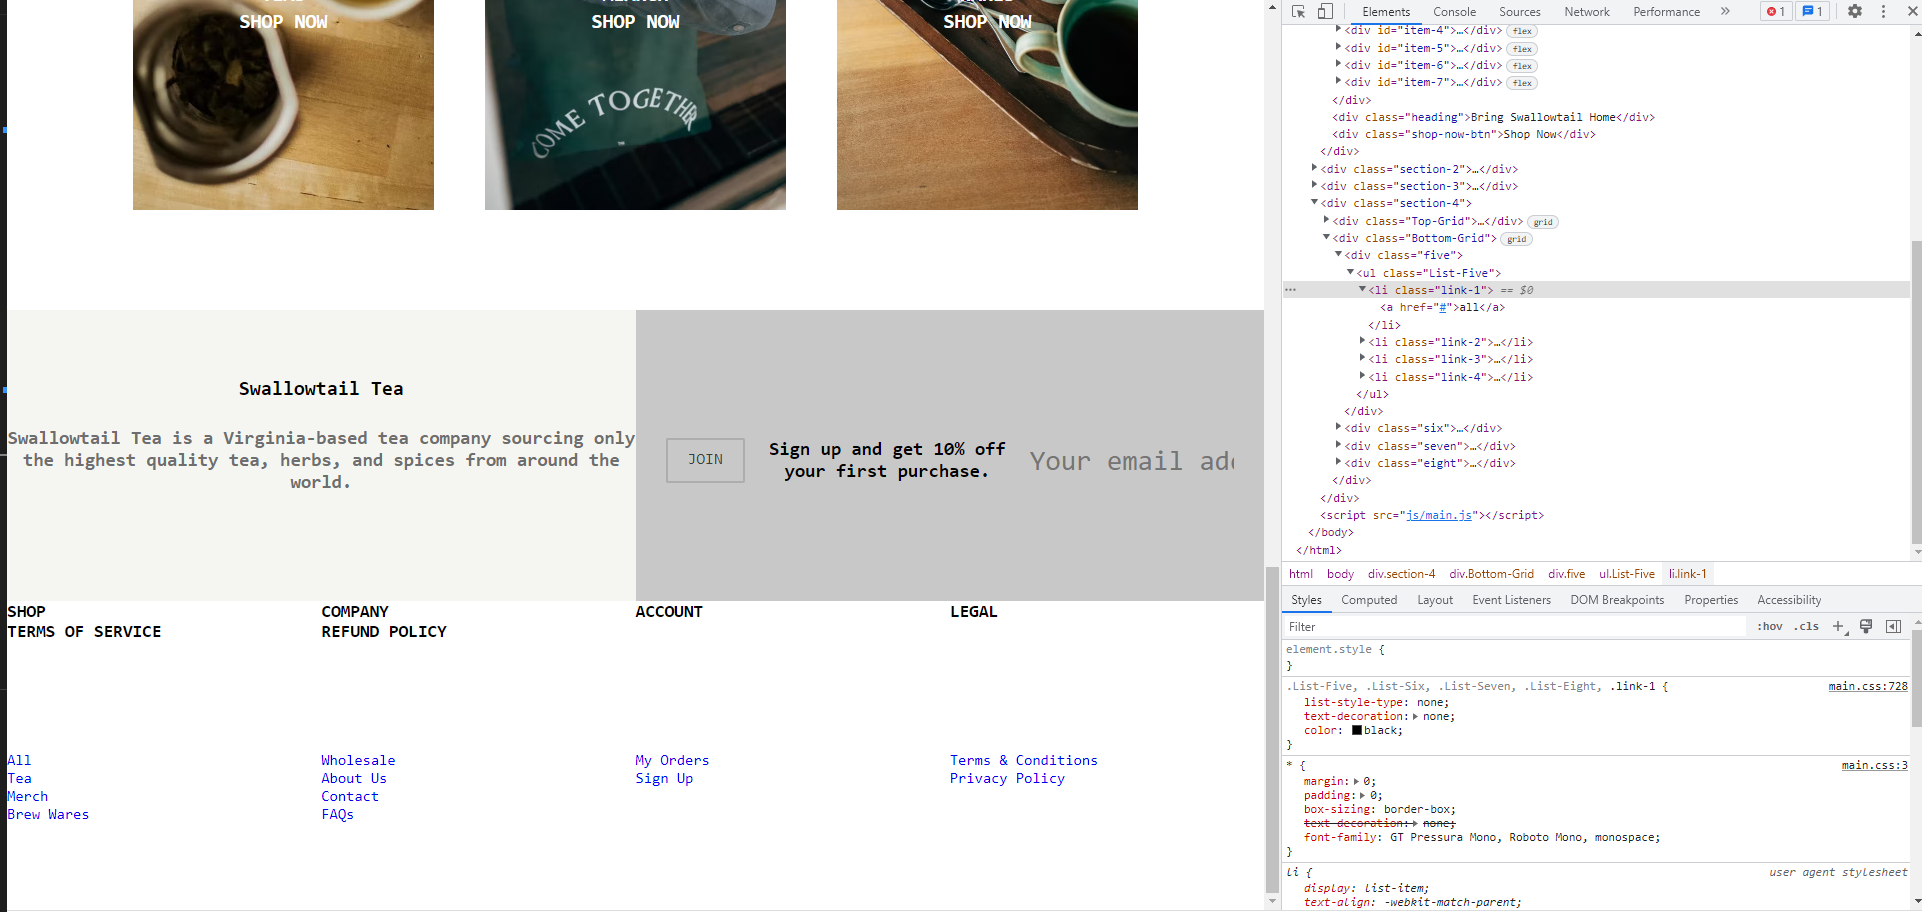Click the Privacy Policy footer link
The image size is (1922, 912).
(x=1007, y=779)
